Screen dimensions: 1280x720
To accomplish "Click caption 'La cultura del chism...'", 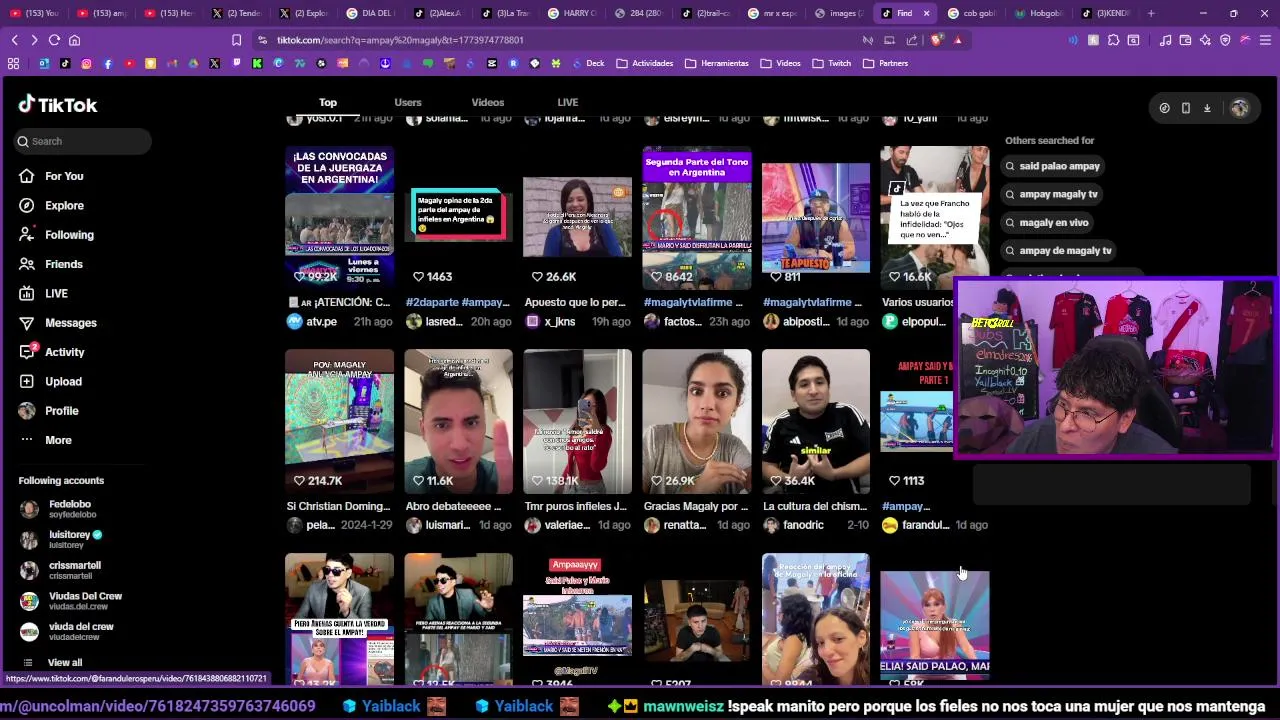I will pos(815,506).
